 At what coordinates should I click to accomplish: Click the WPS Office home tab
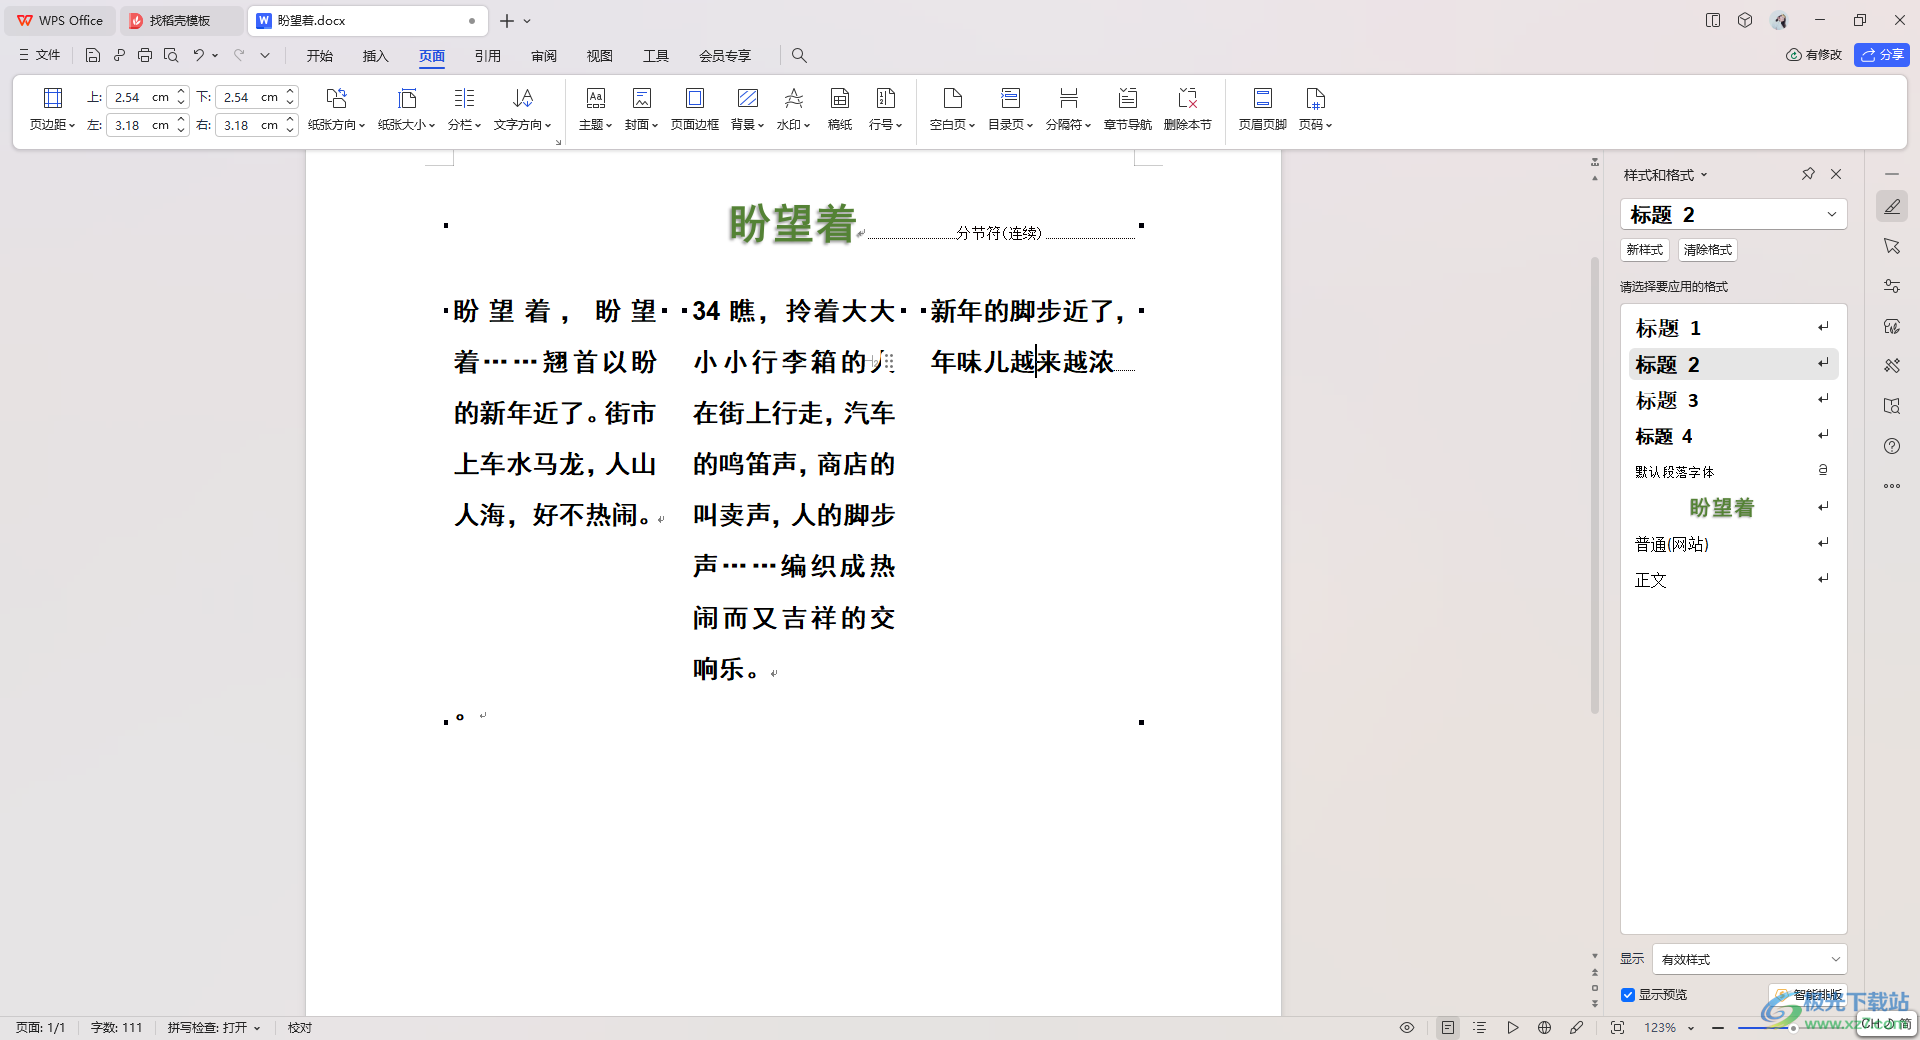point(60,20)
